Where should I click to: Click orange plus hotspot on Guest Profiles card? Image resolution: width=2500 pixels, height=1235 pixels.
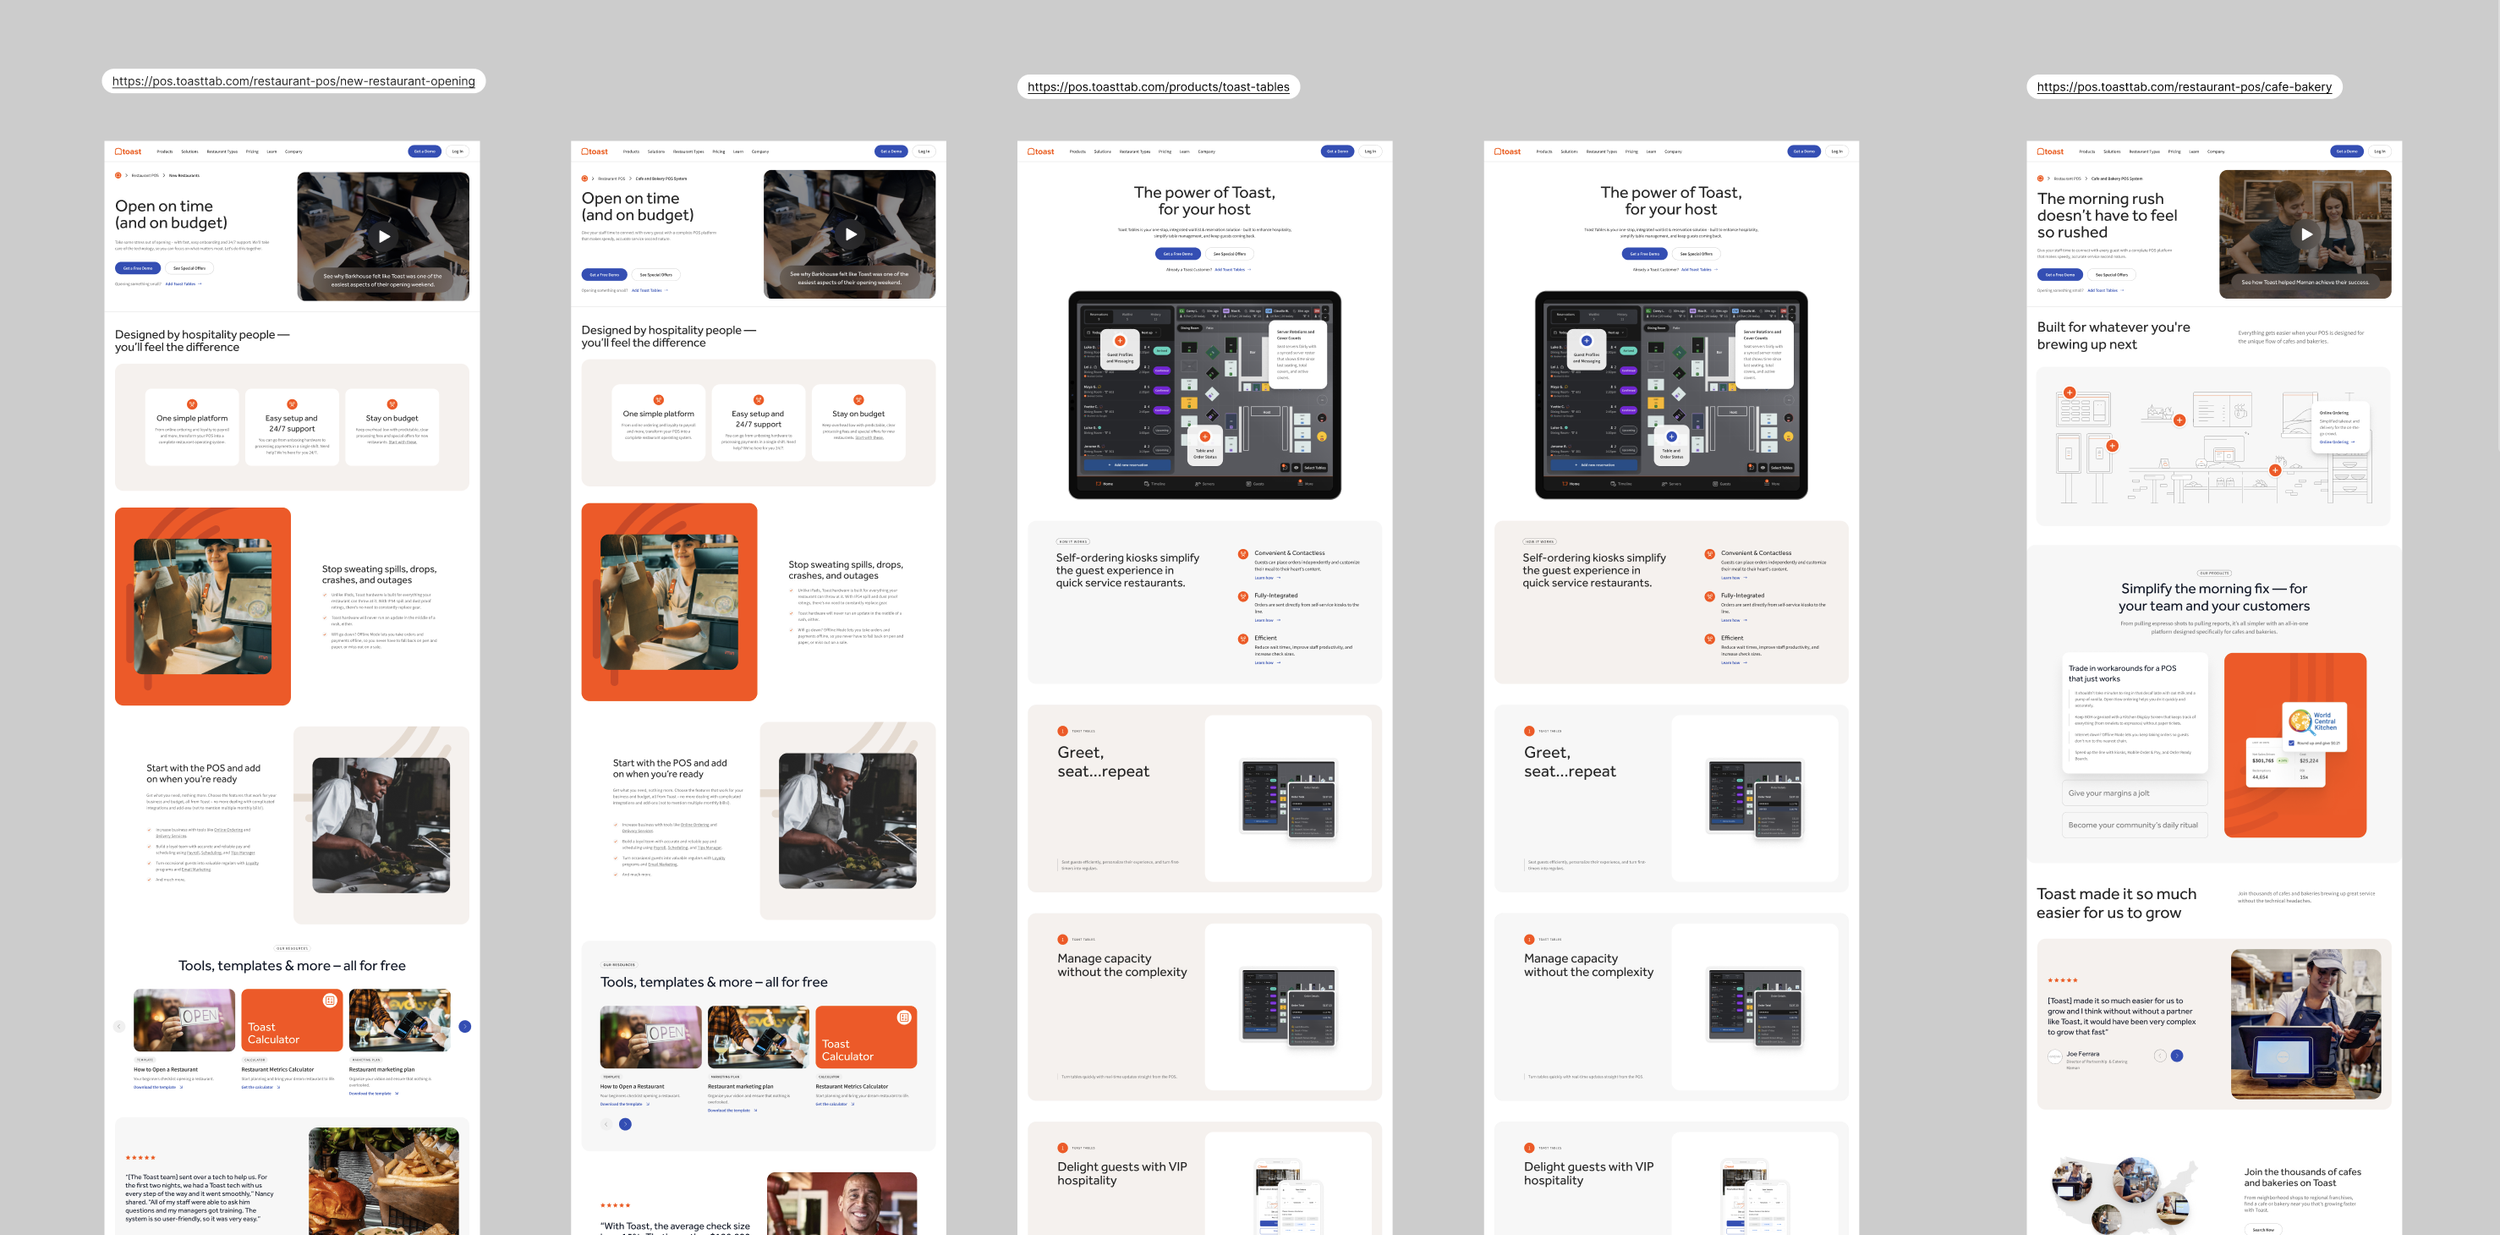1120,341
